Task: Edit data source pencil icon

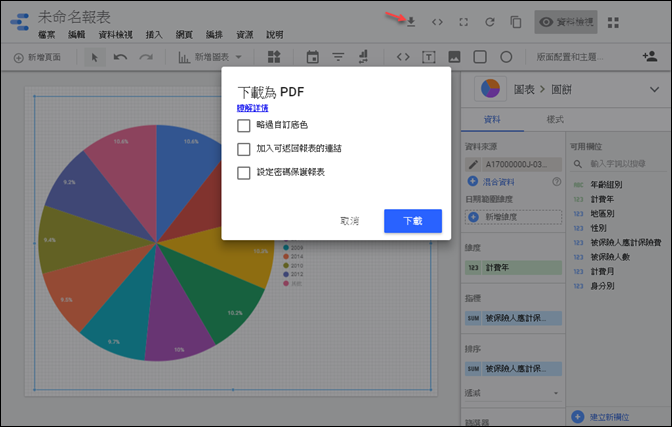Action: tap(473, 164)
